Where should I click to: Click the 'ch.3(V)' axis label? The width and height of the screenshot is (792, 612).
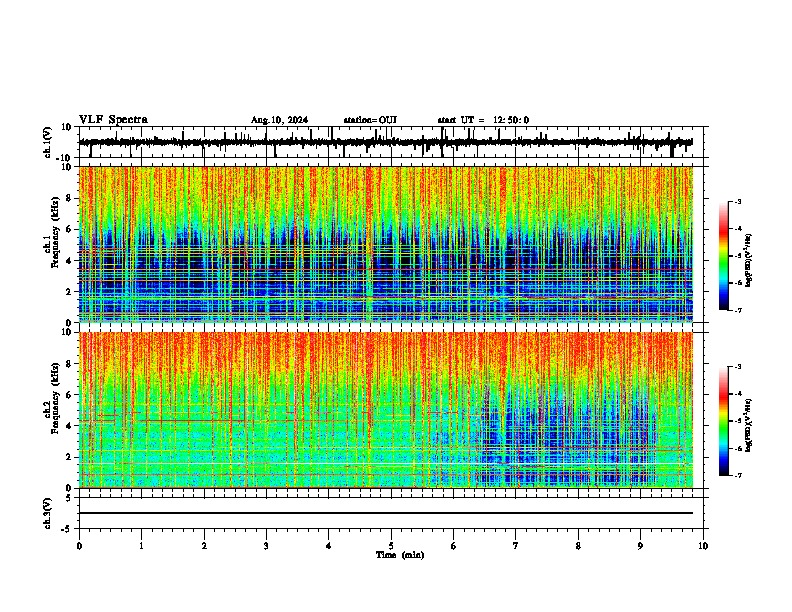[48, 513]
